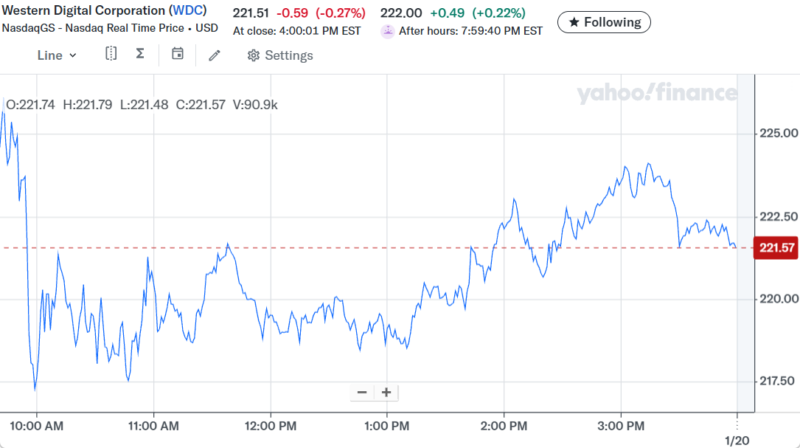Click the 1/20 date label
Viewport: 800px width, 448px height.
736,440
